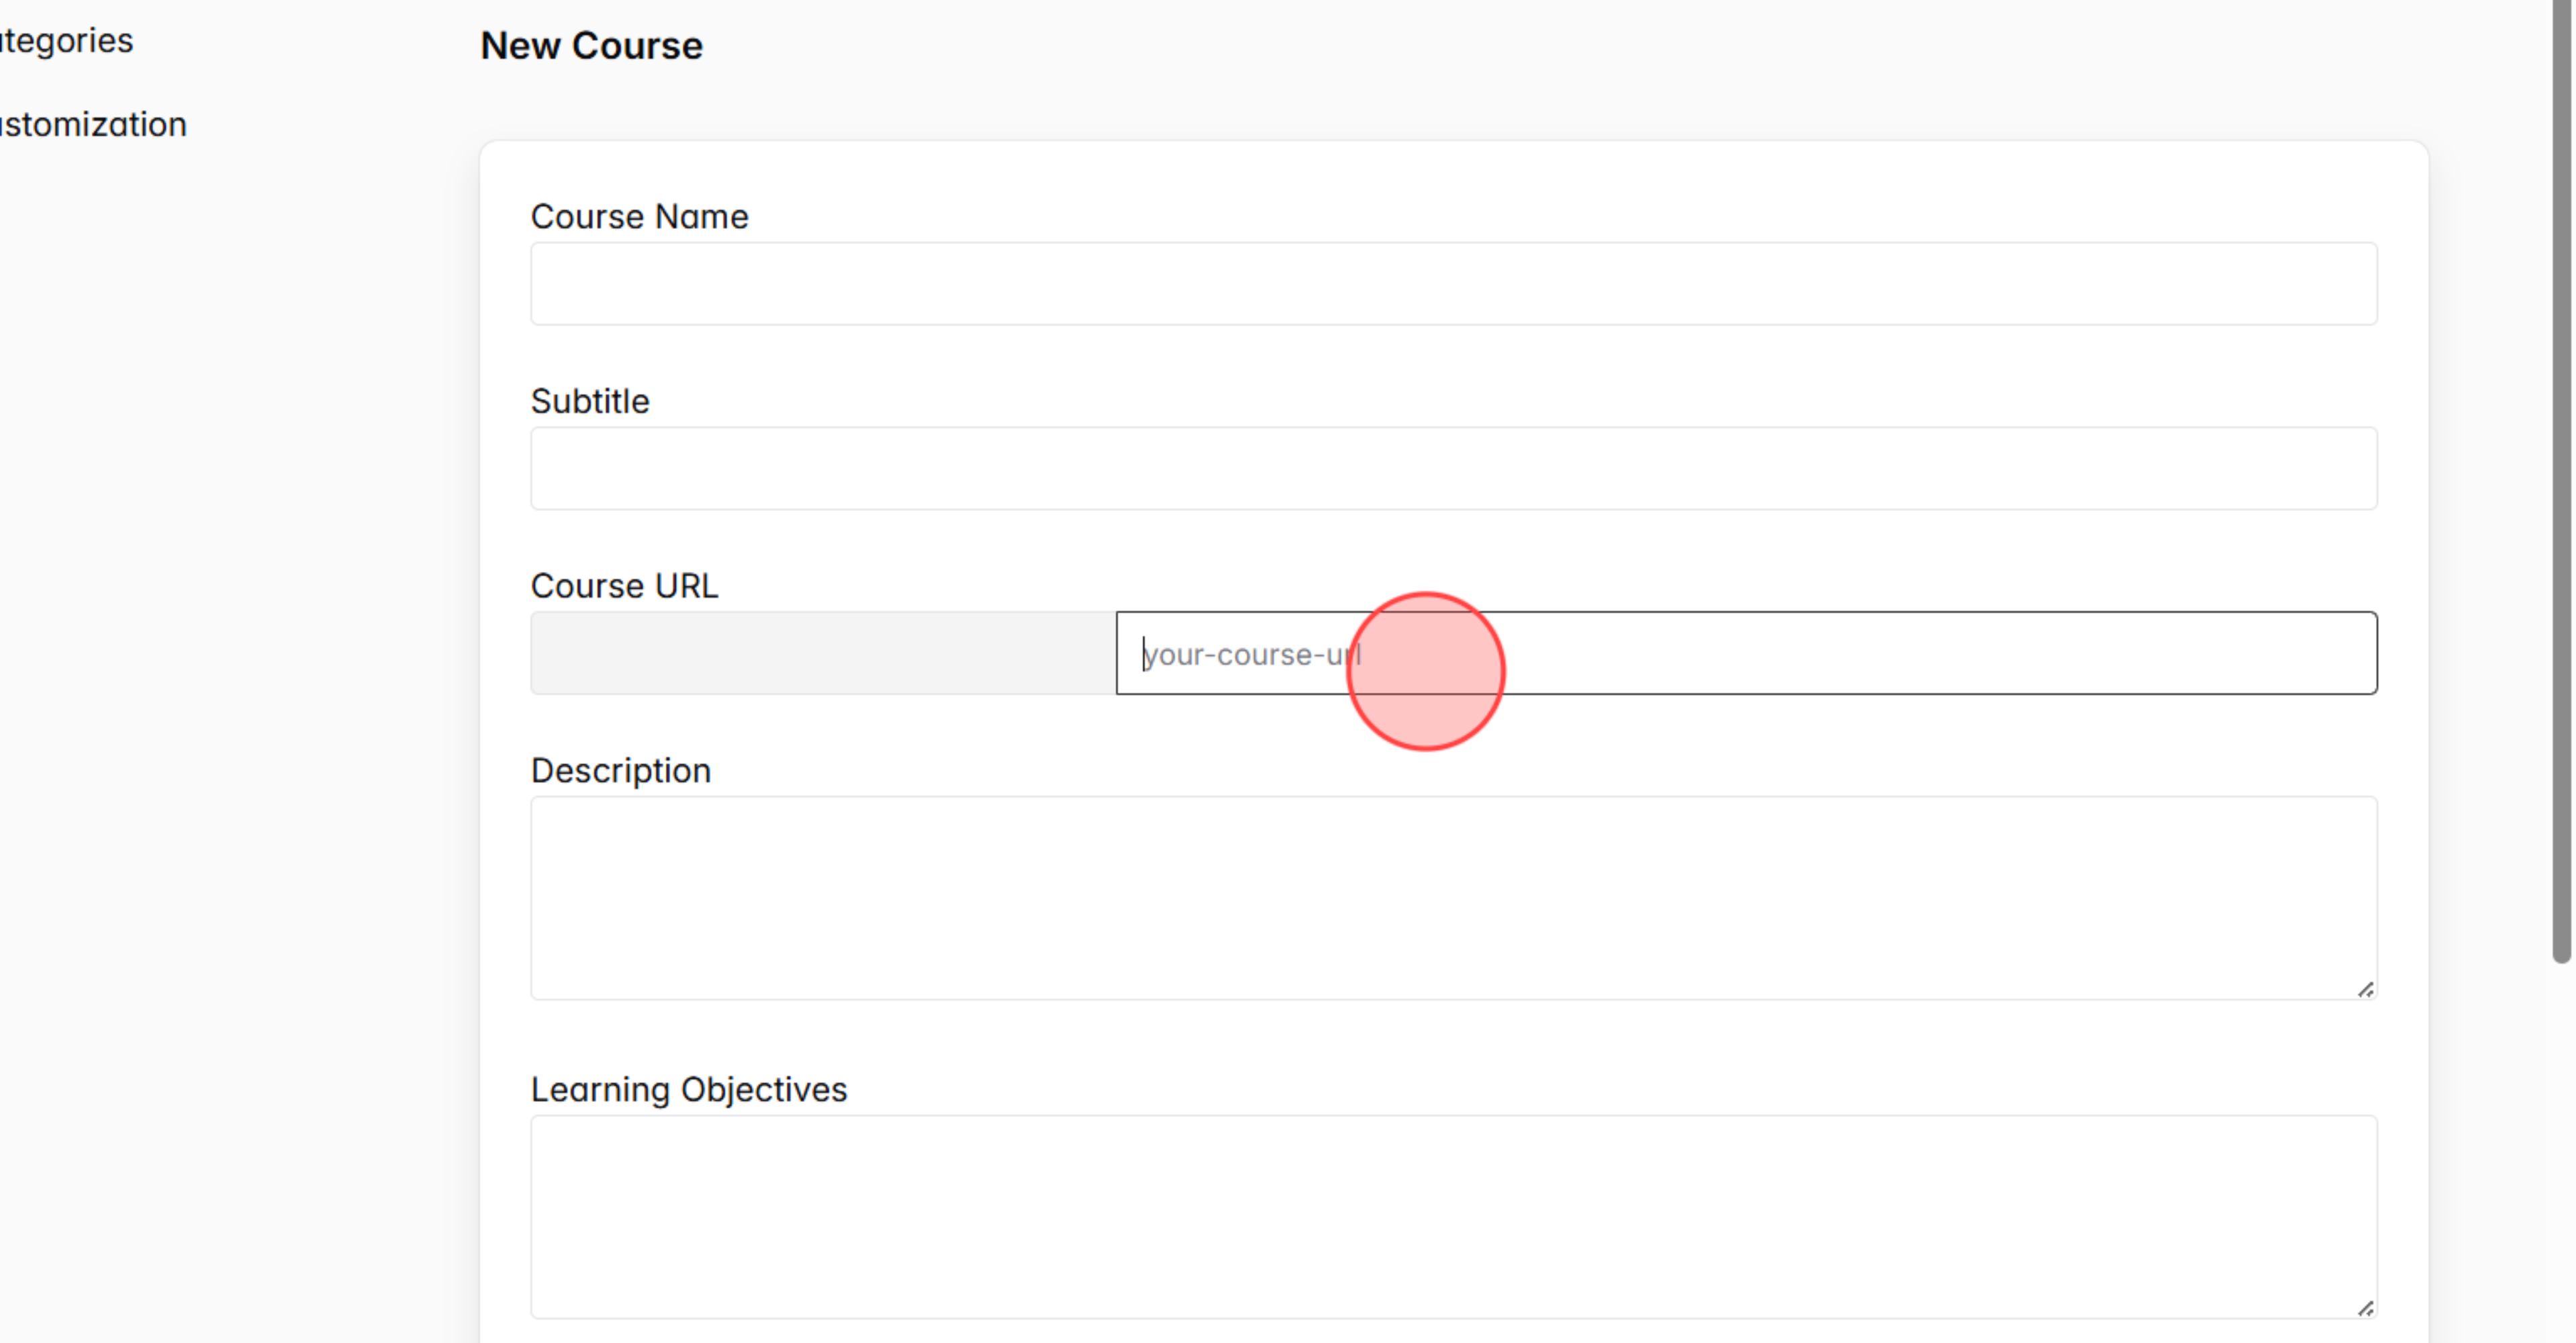
Task: Select the Course Name field label
Action: [639, 216]
